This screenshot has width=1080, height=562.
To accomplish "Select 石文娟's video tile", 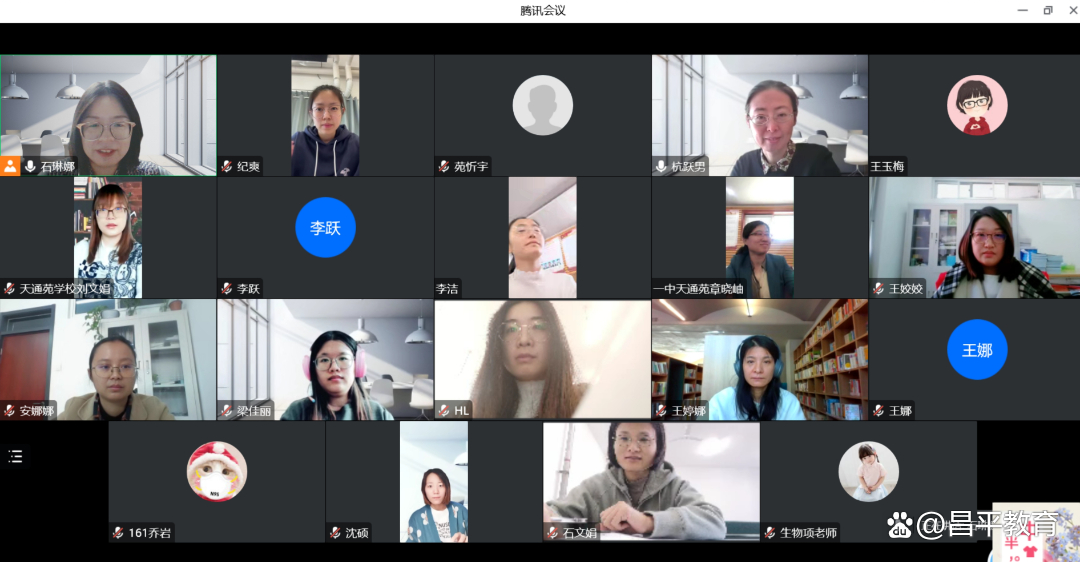I will (x=650, y=480).
